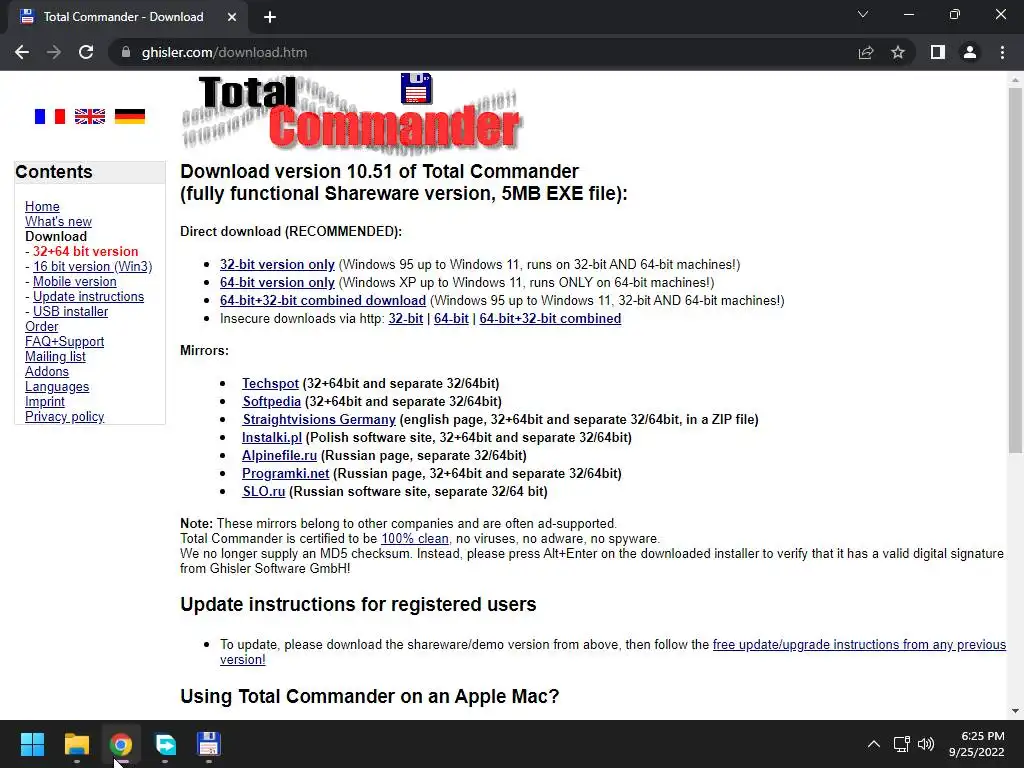
Task: Download insecure http 32-bit link
Action: tap(406, 319)
